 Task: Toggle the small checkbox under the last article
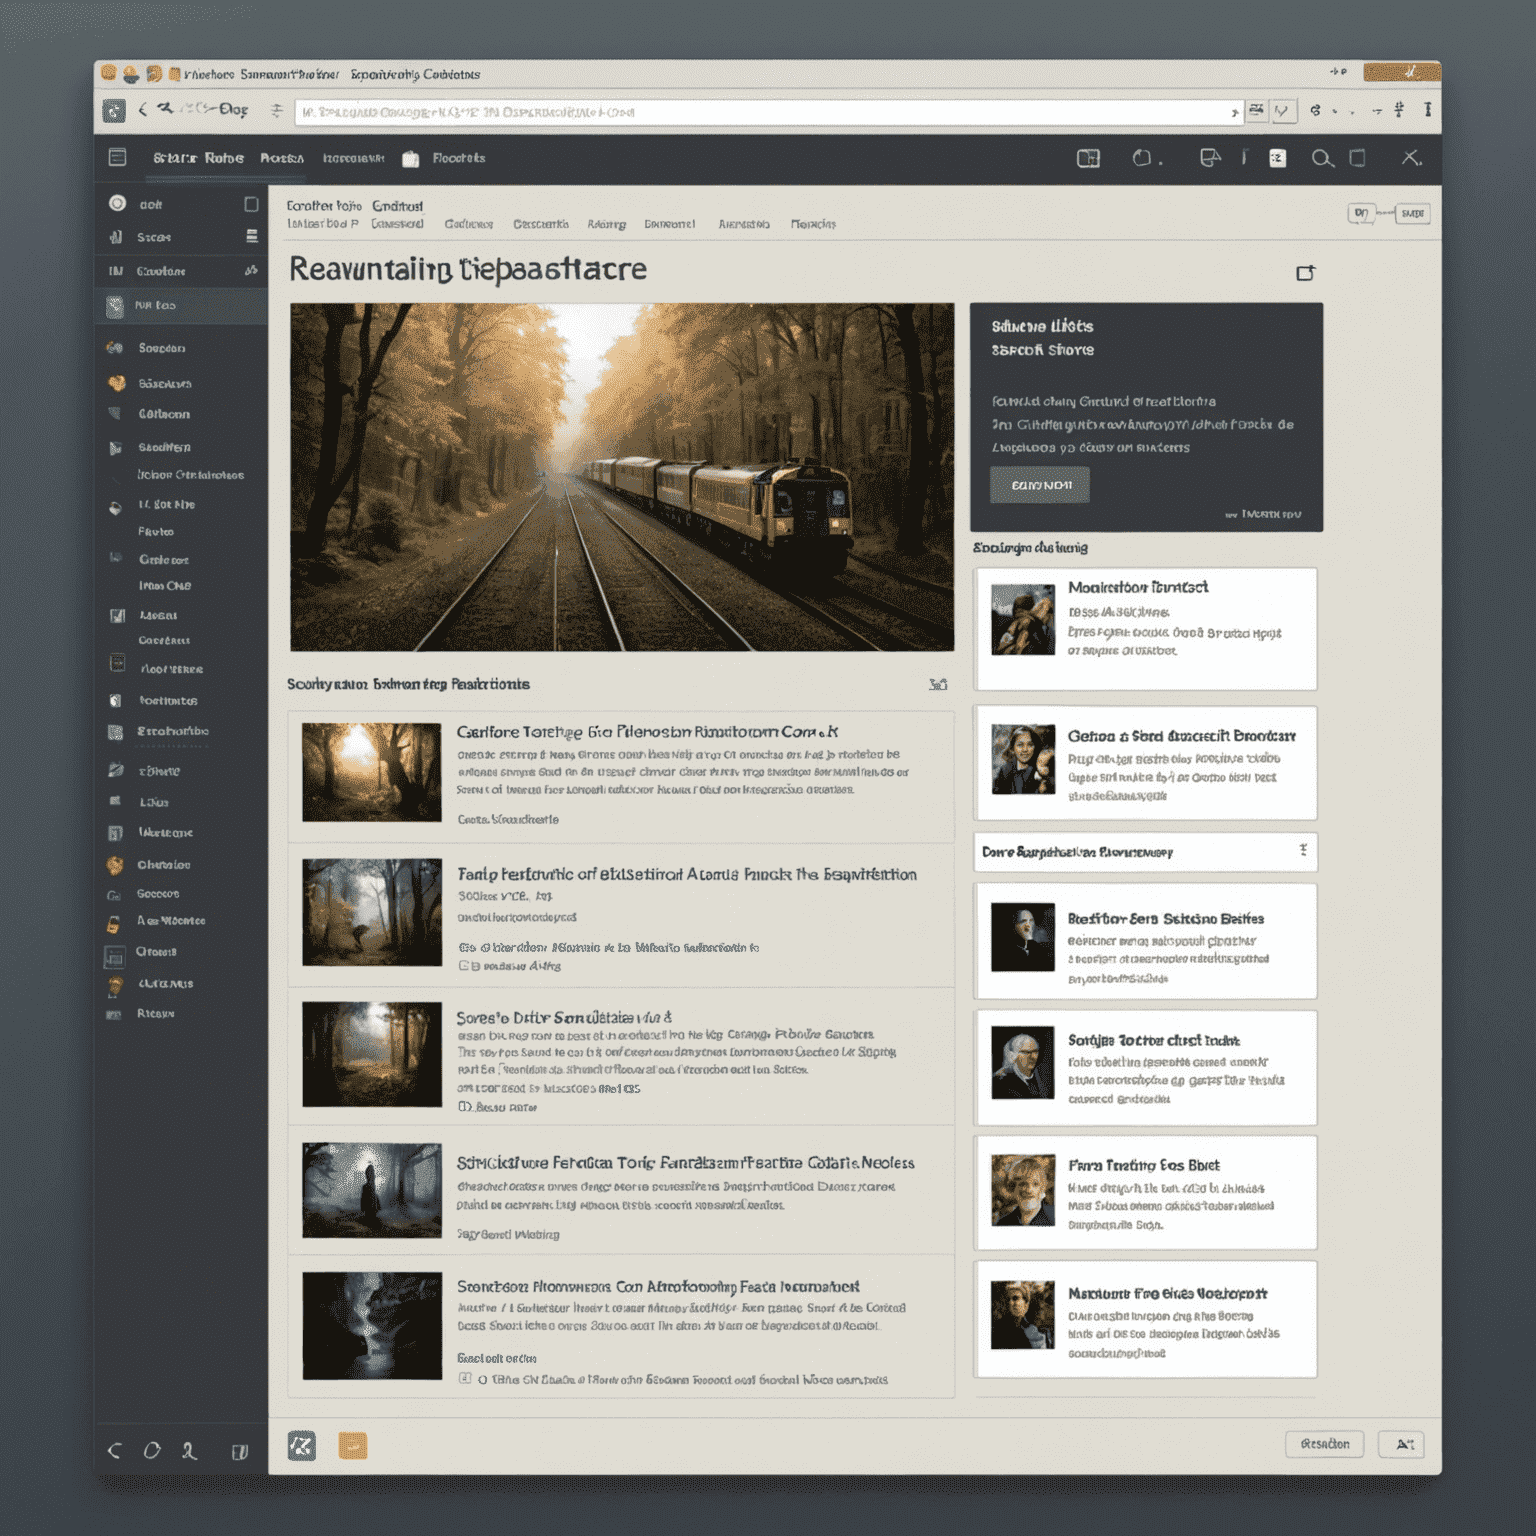465,1379
